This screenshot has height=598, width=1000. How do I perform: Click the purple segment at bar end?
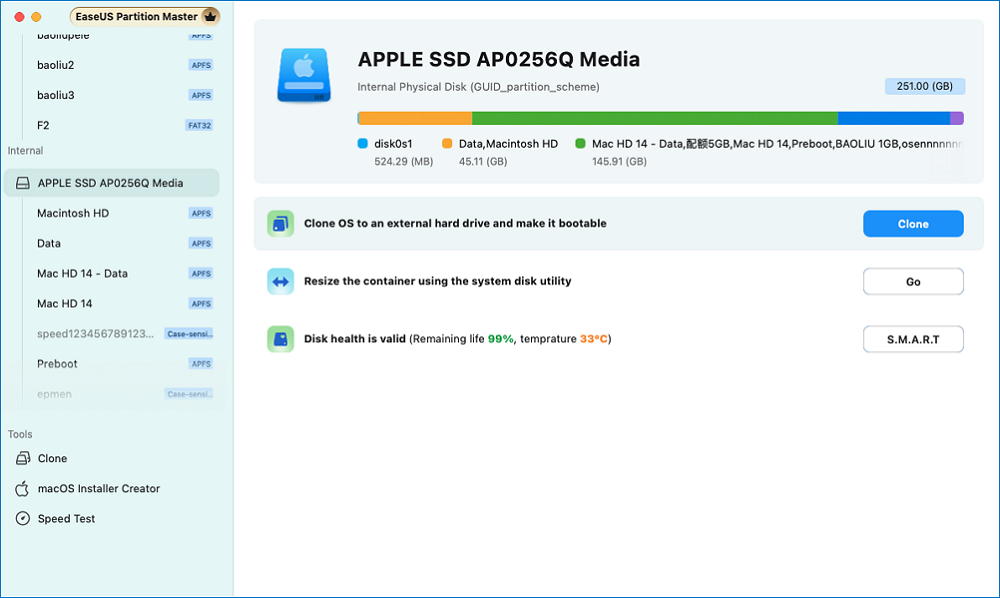(x=957, y=118)
